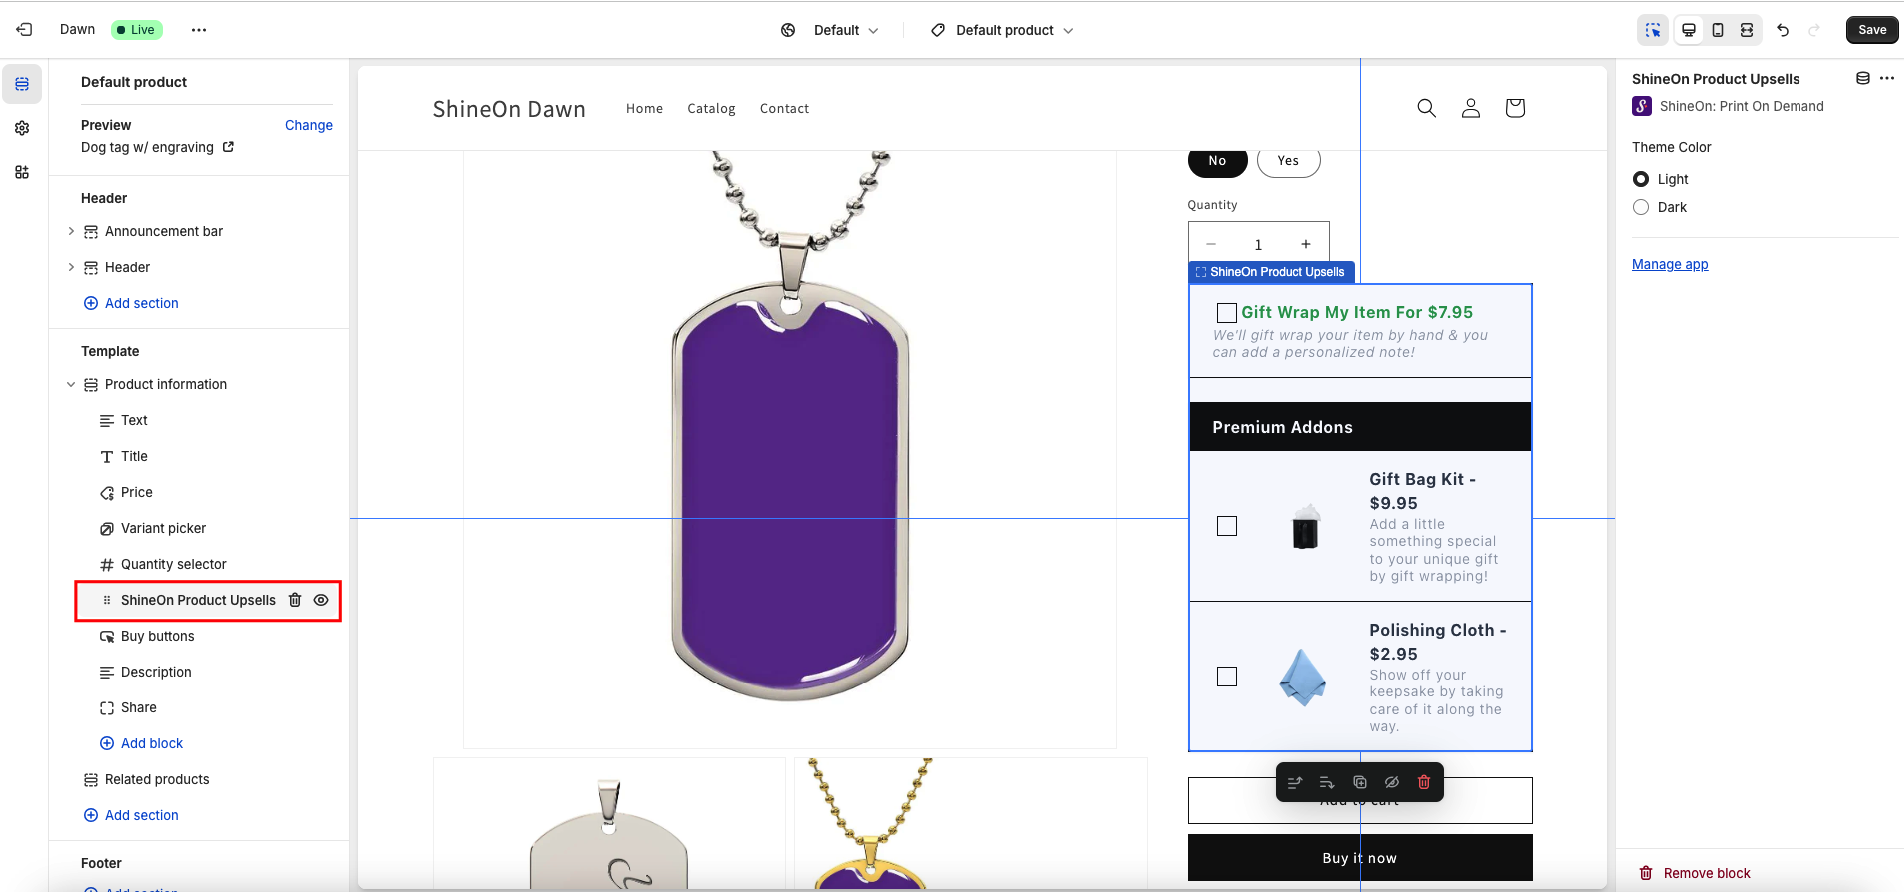Check the Gift Bag Kit addon checkbox

coord(1227,526)
